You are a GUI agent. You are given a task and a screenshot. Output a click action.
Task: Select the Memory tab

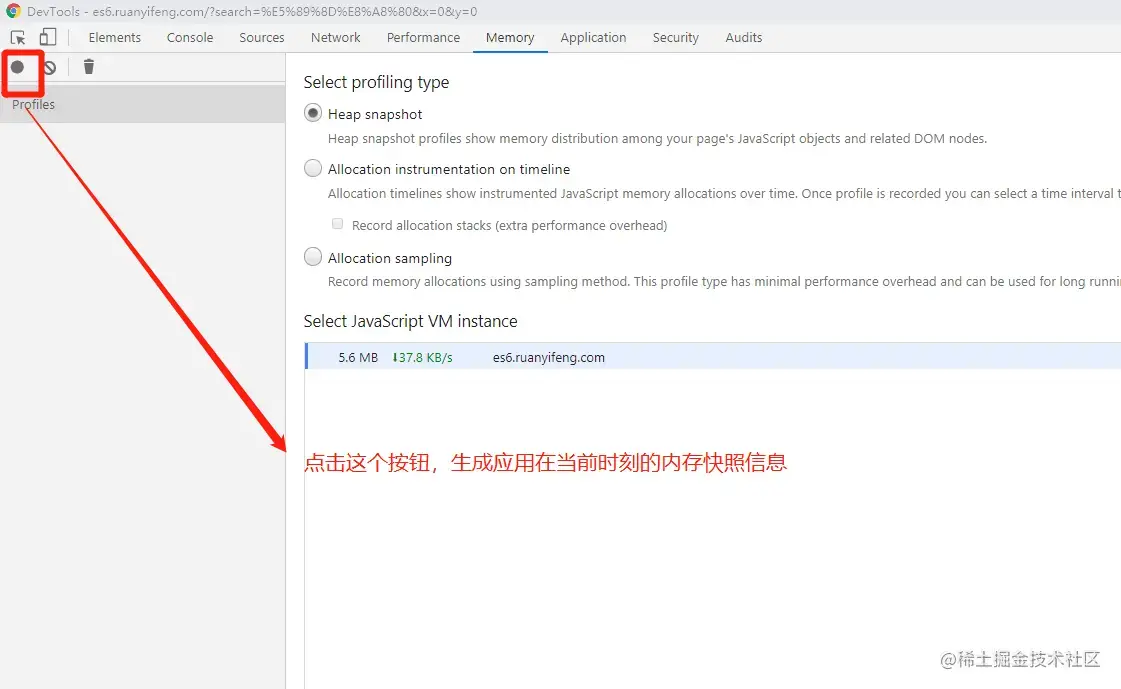tap(510, 38)
